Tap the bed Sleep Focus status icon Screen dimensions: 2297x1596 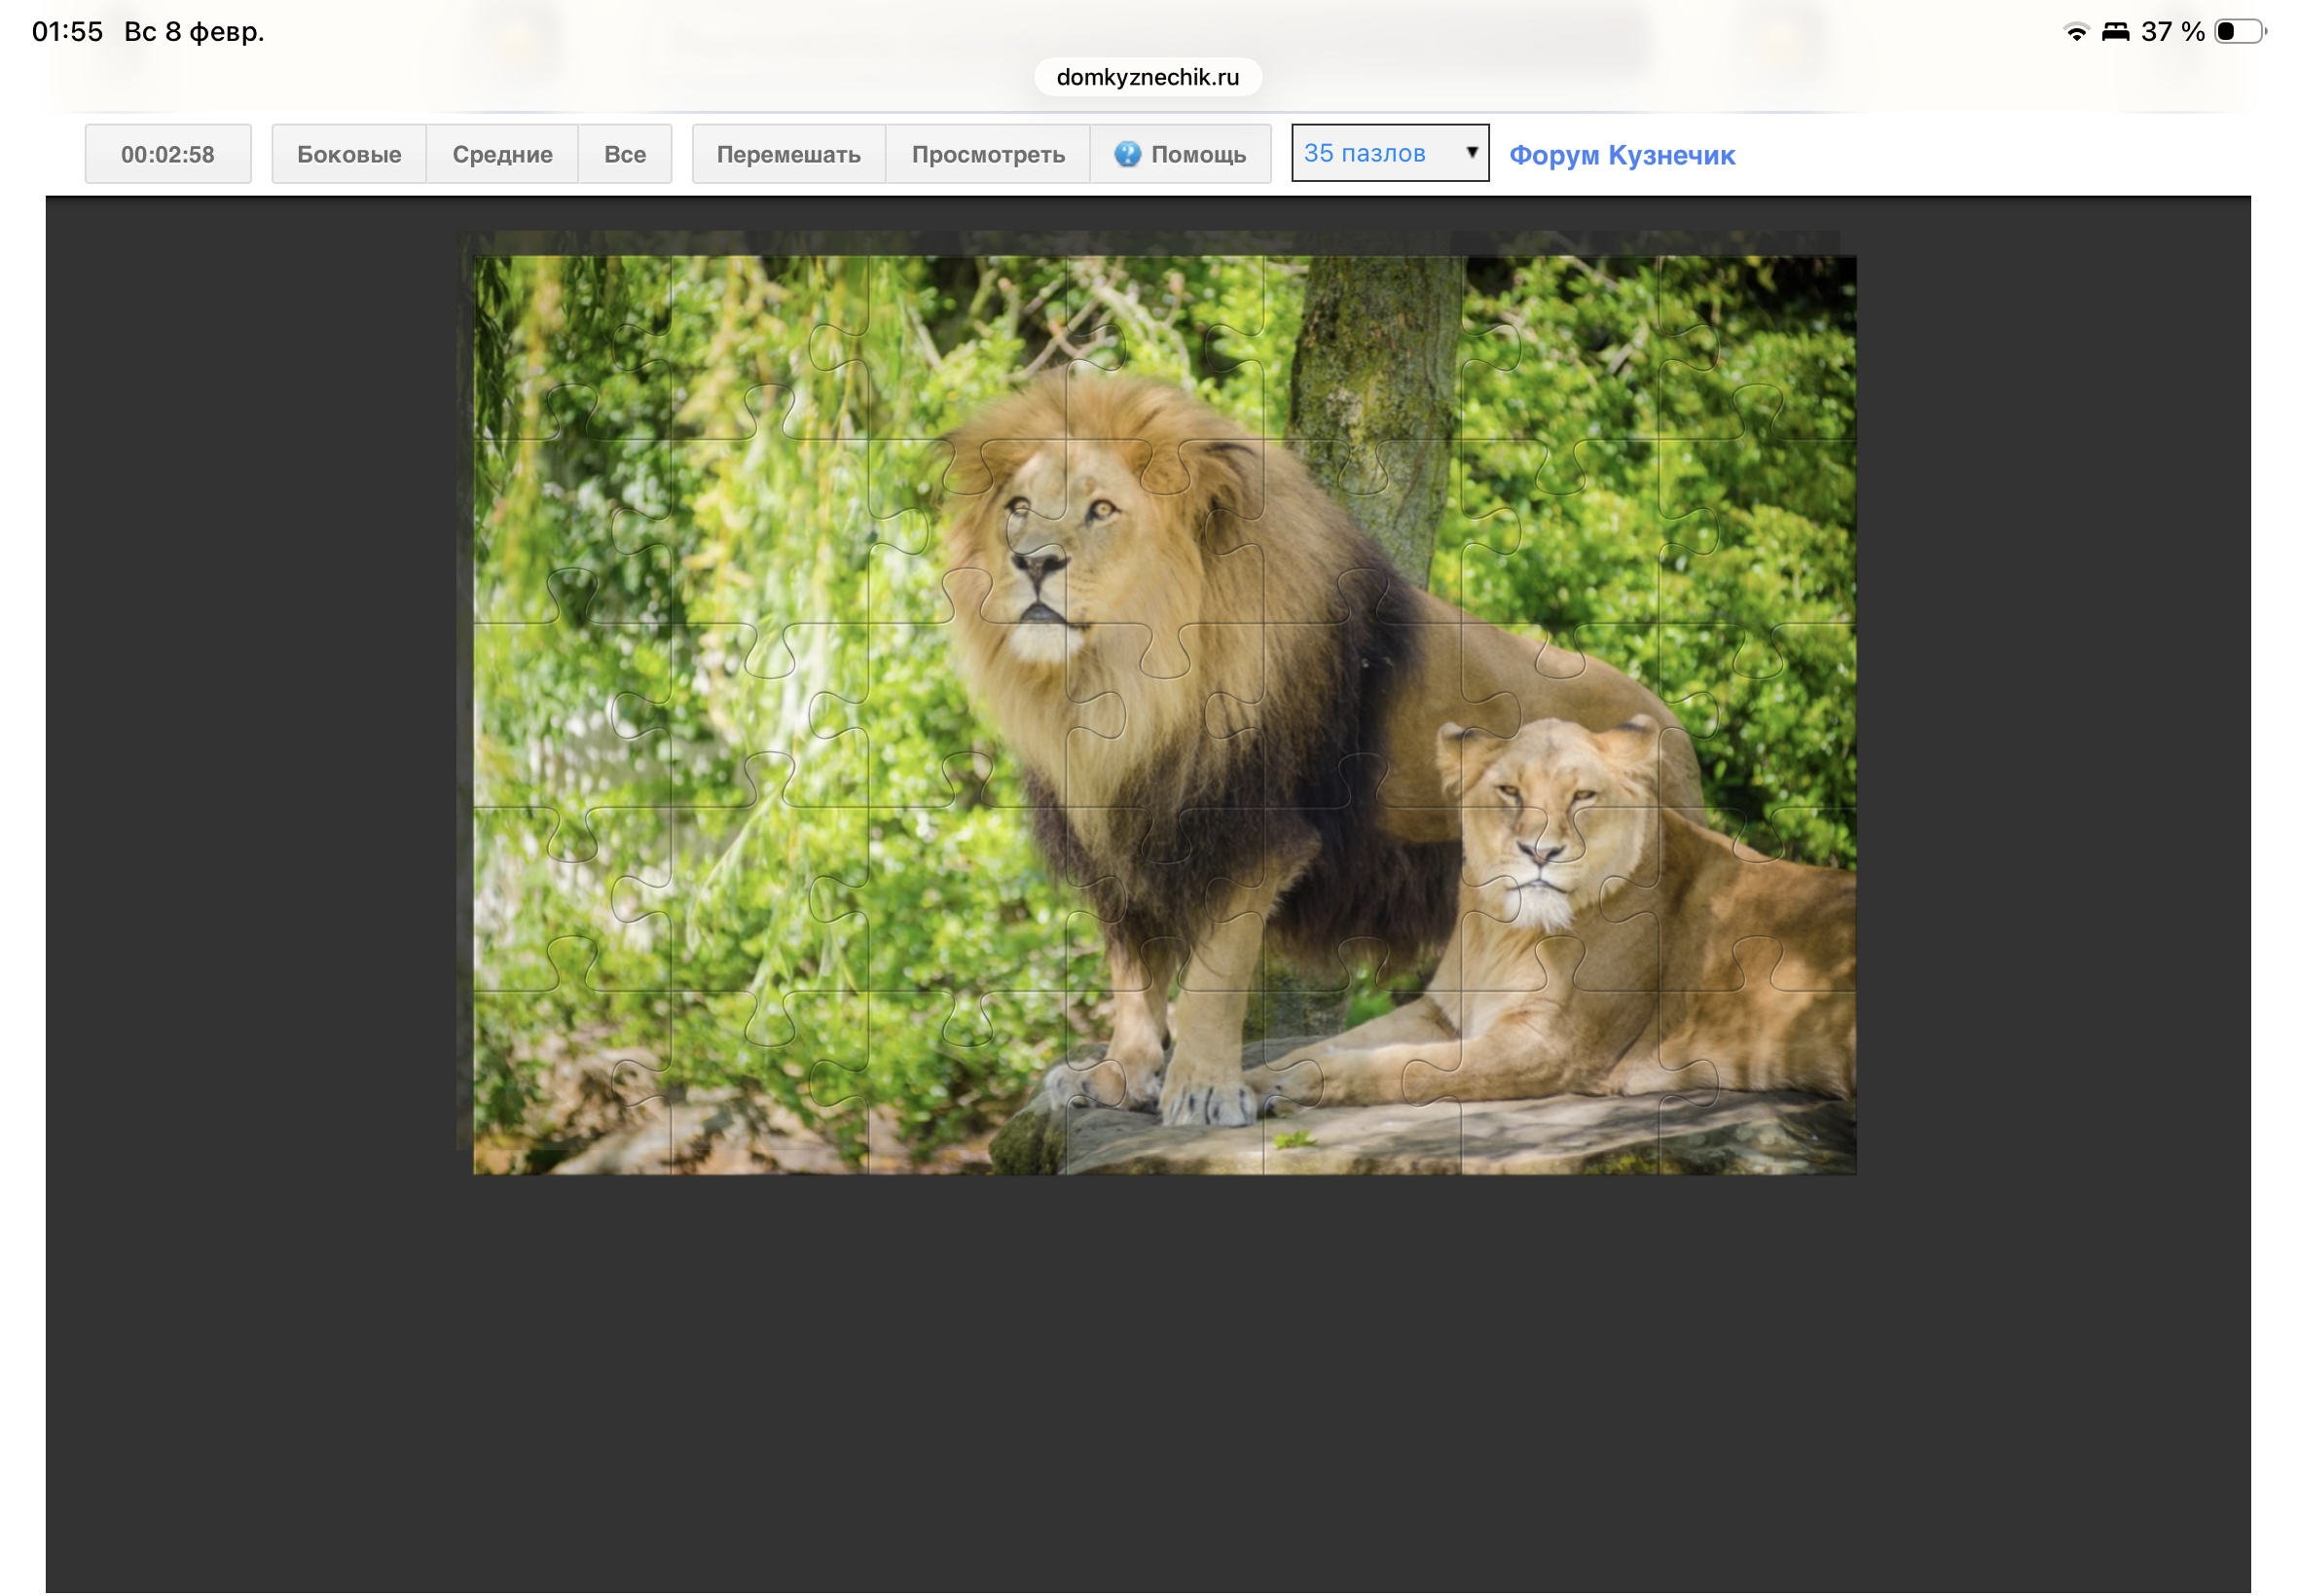pyautogui.click(x=2114, y=32)
